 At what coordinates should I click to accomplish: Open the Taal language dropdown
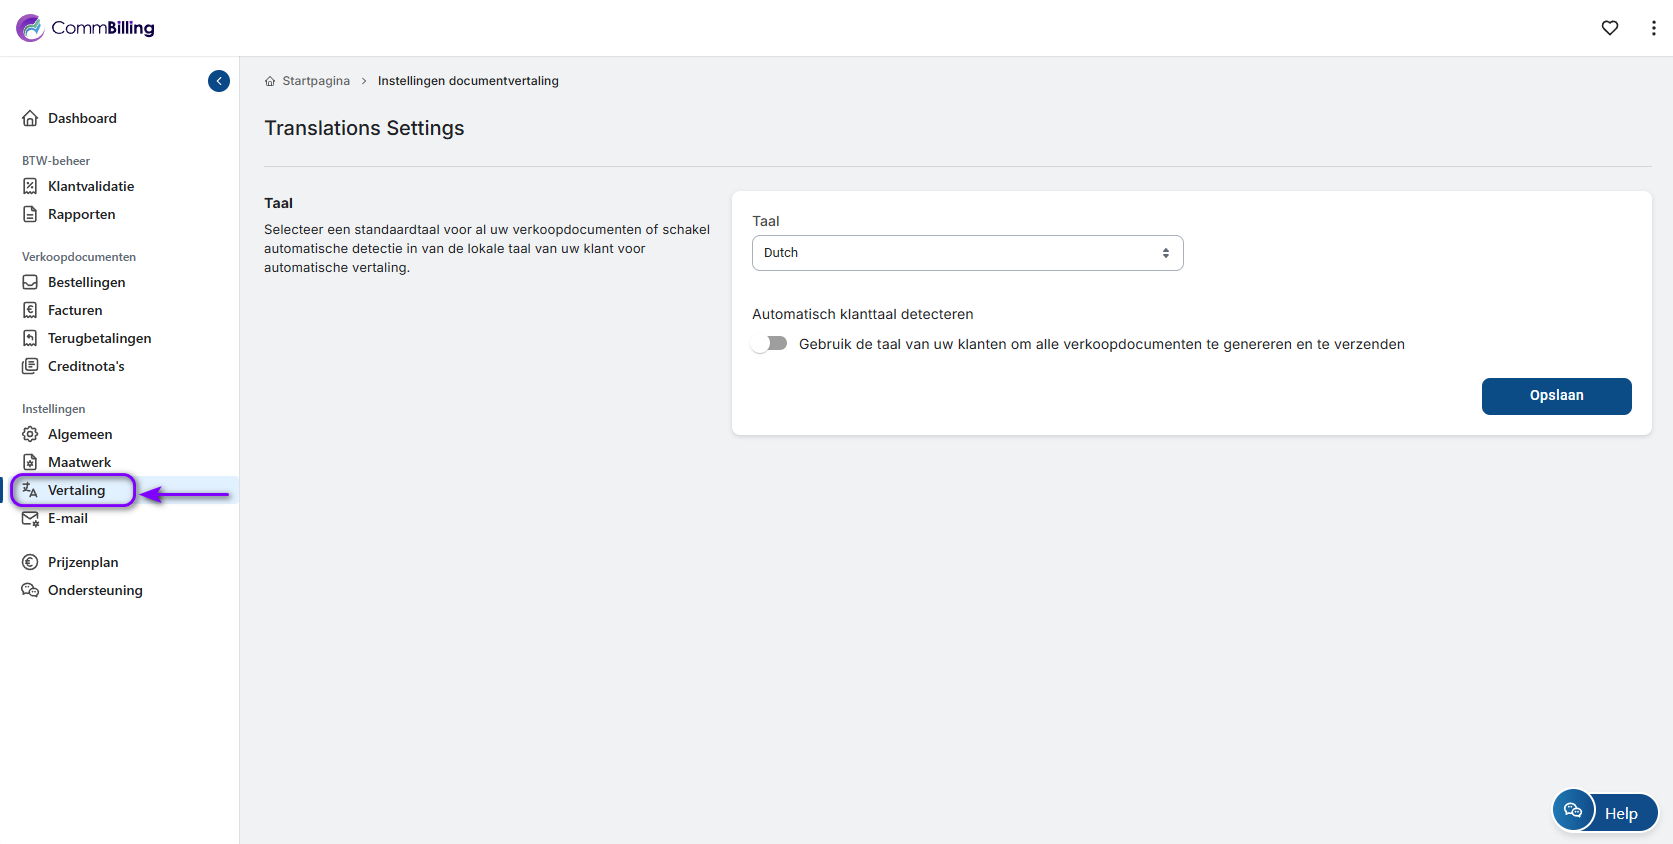tap(967, 253)
